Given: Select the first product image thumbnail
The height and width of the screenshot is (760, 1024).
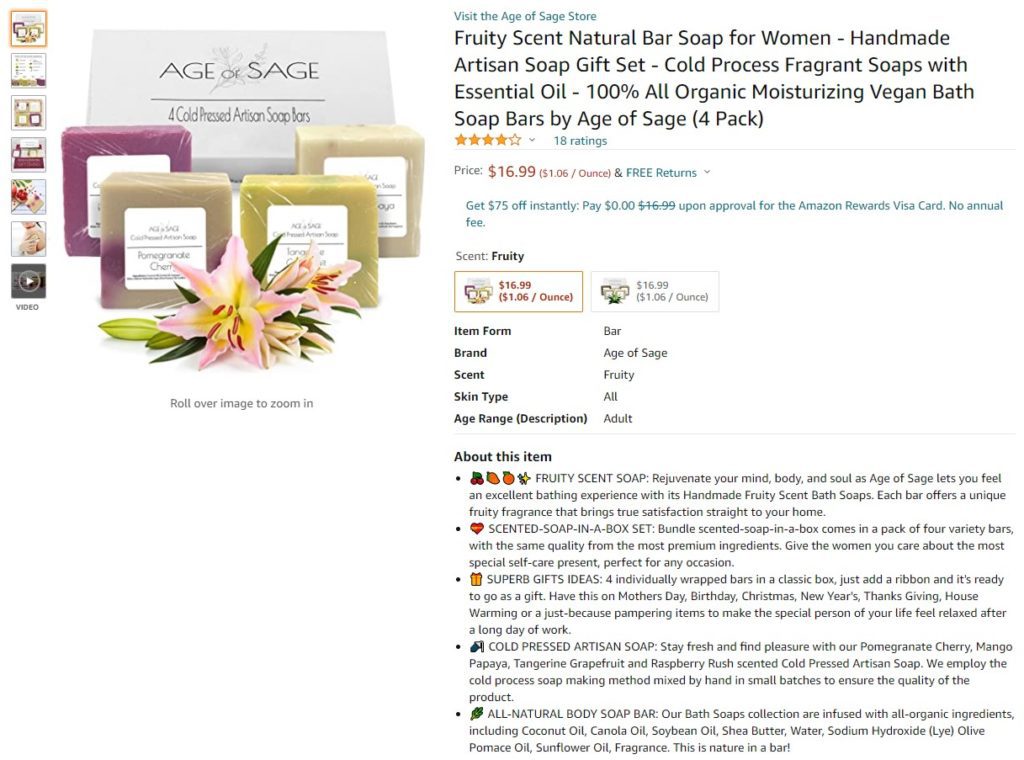Looking at the screenshot, I should [28, 29].
